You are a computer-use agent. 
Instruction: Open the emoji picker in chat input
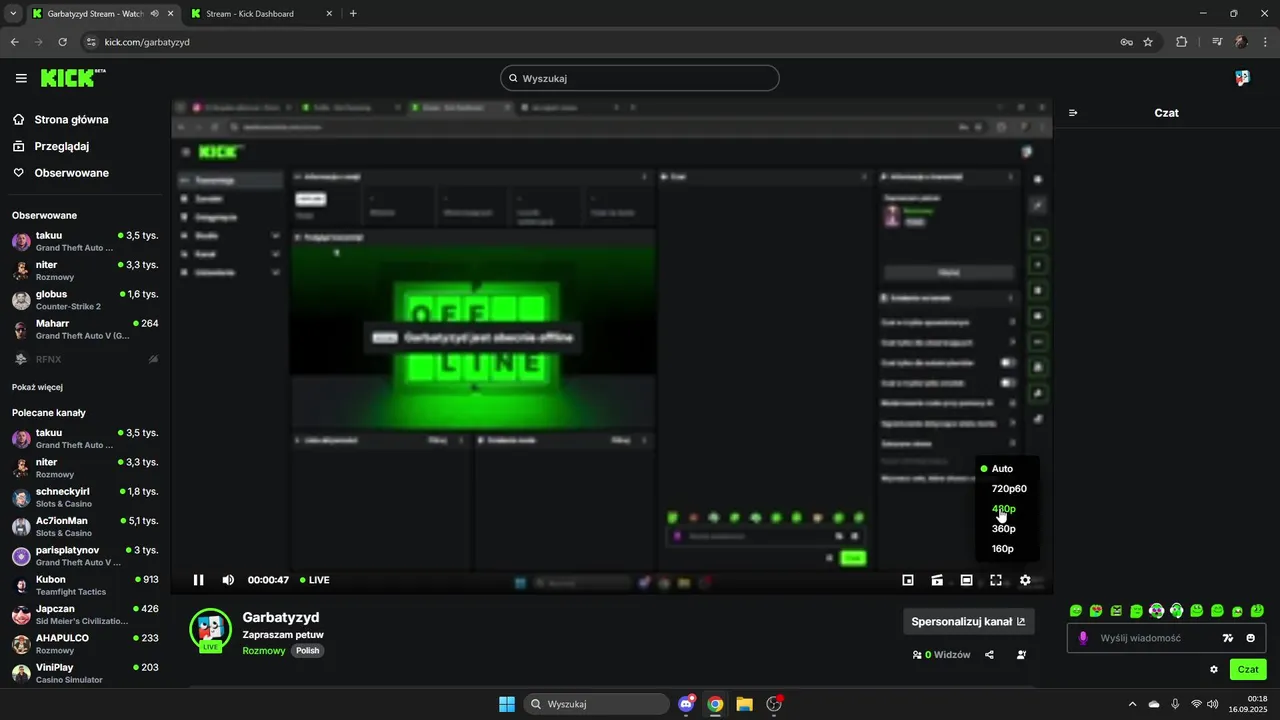1250,638
